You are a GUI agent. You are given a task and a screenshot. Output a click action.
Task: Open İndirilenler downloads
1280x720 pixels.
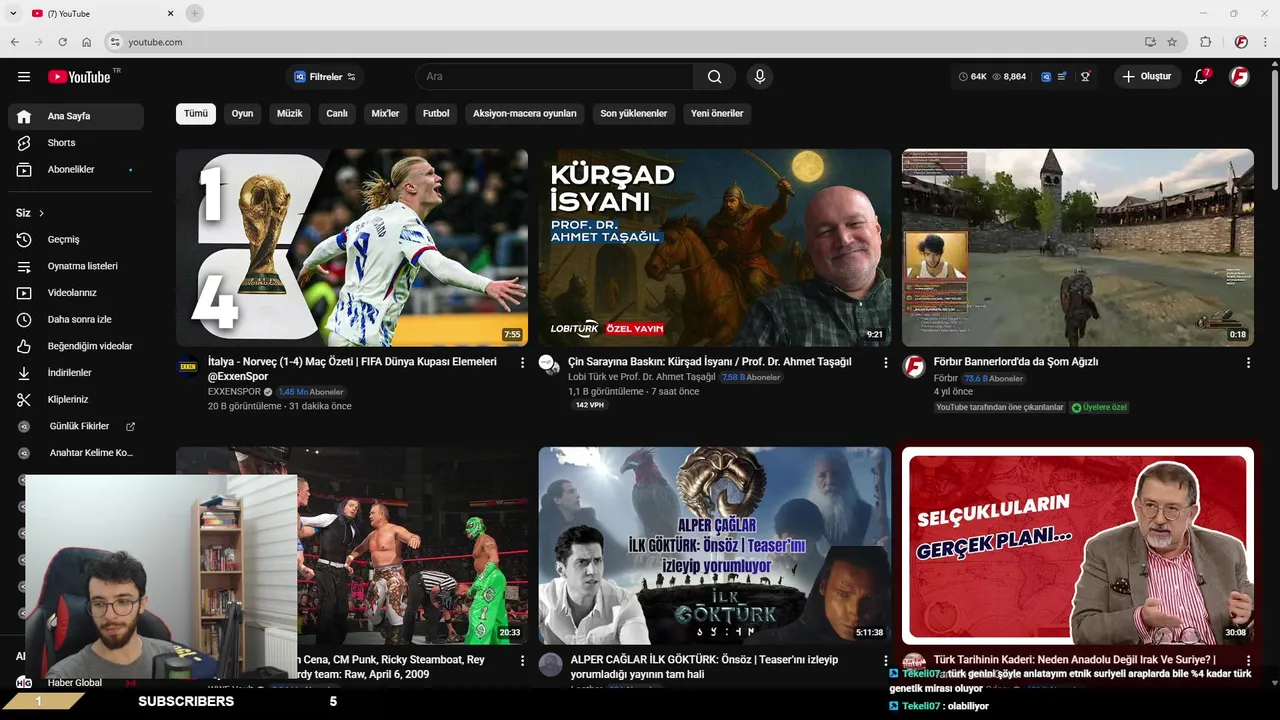76,373
